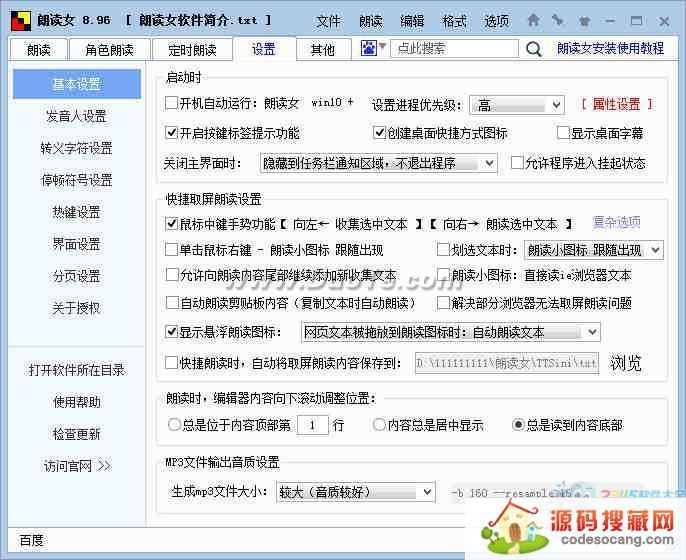Select 内容总是居中显示 radio button

[x=379, y=425]
